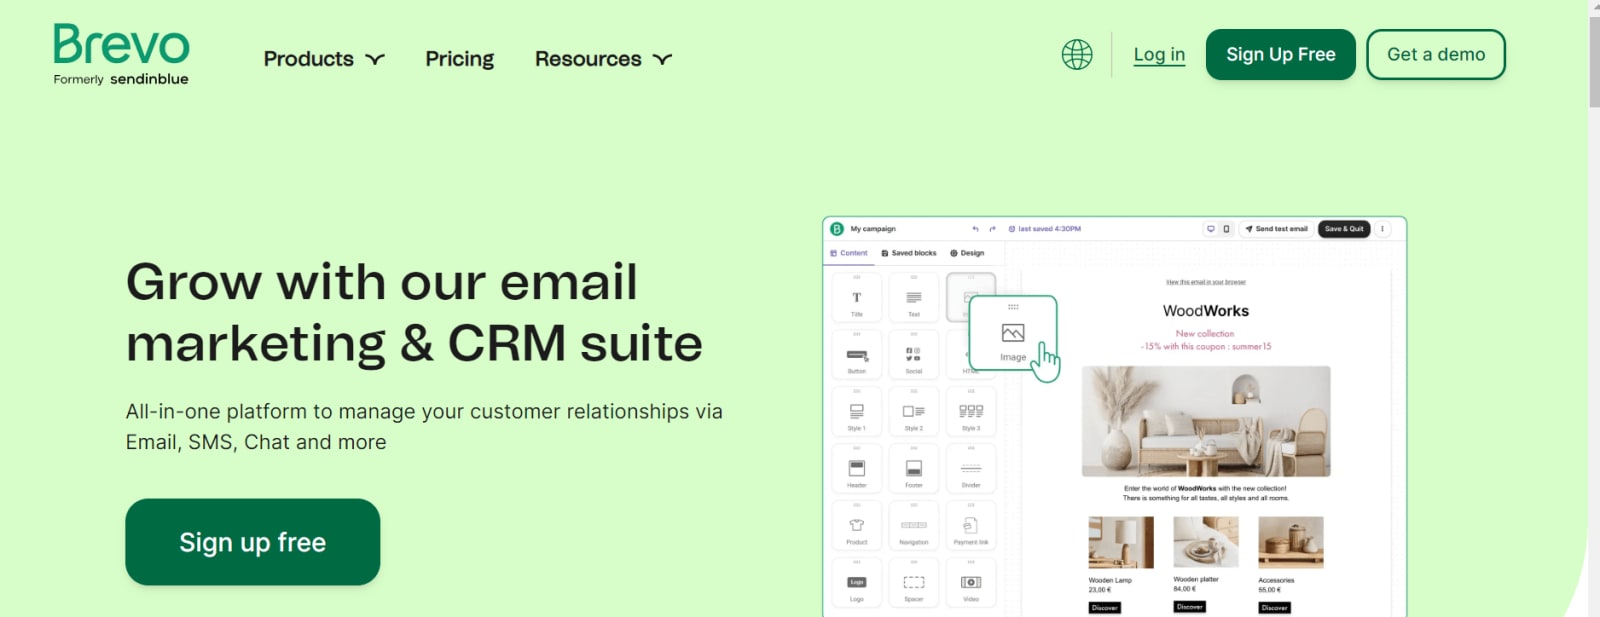Select the Navigation block
The height and width of the screenshot is (617, 1600).
coord(914,526)
